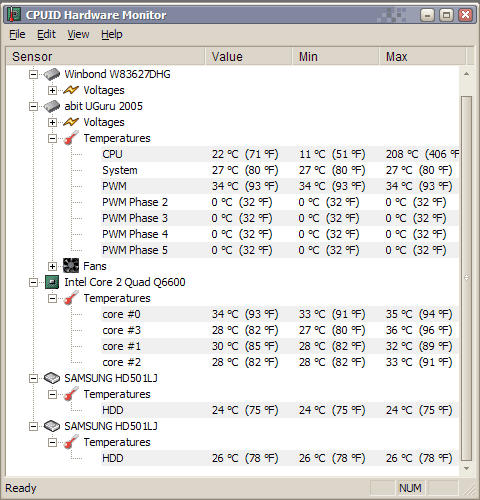Select the System temperature row
This screenshot has height=500, width=480.
point(280,170)
